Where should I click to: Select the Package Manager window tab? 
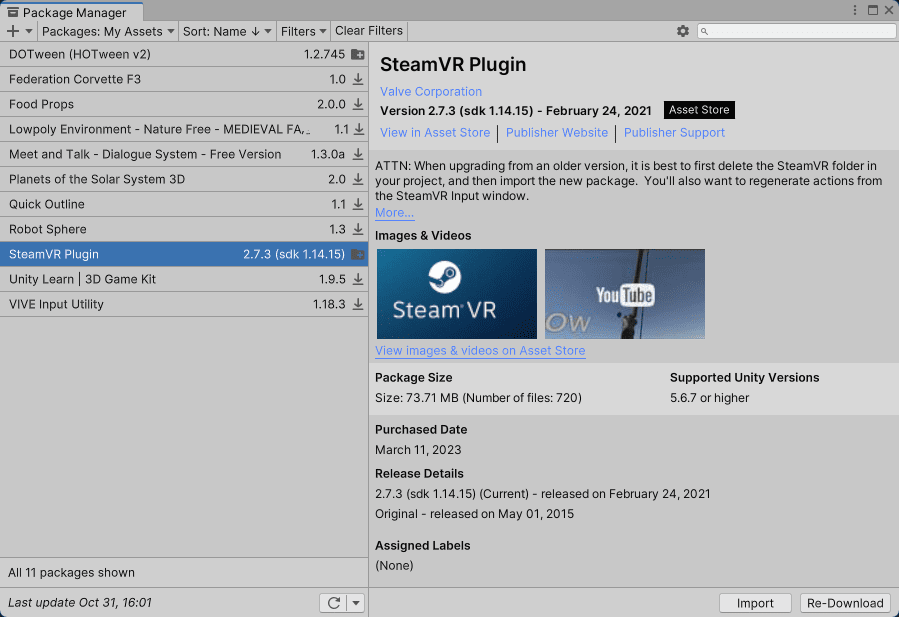point(66,12)
